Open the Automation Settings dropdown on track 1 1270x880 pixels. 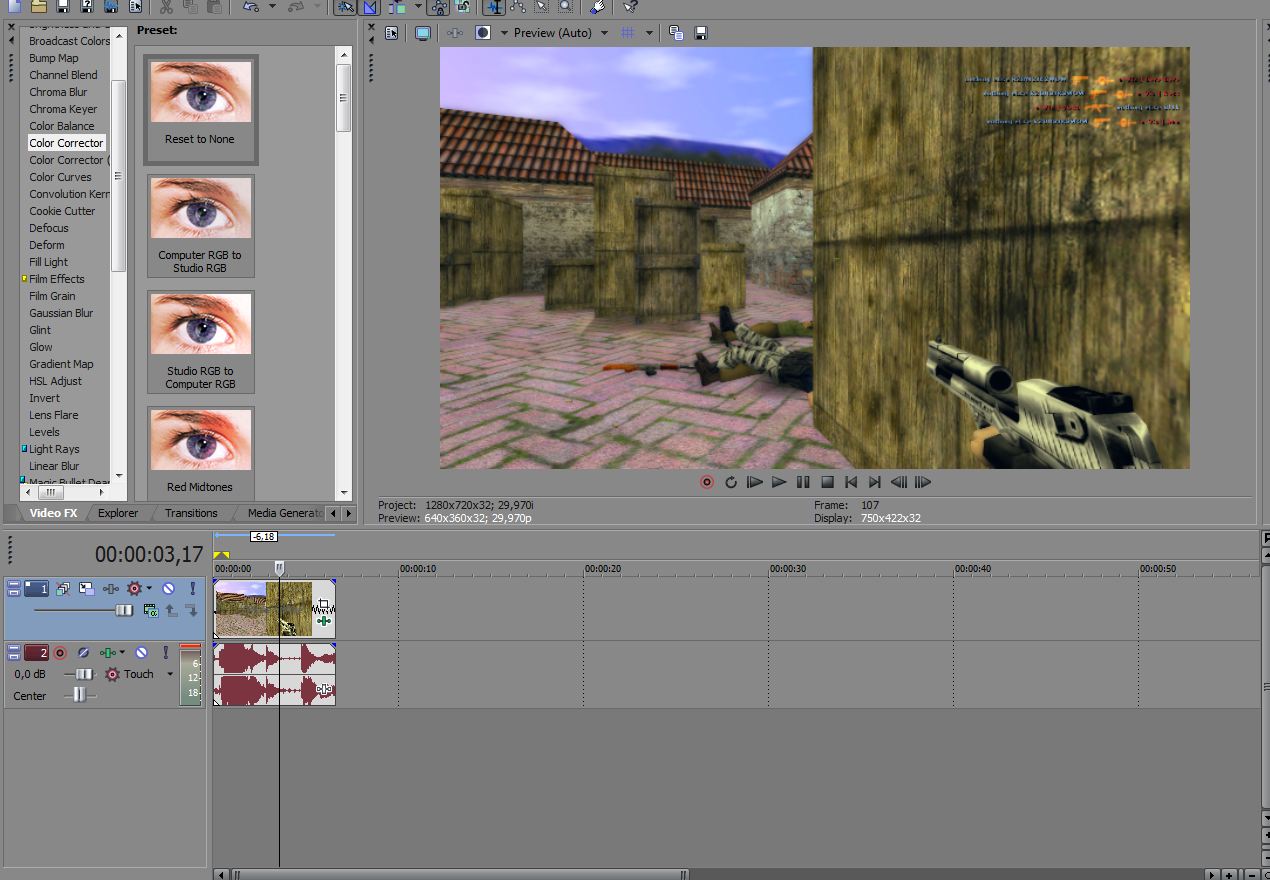150,589
